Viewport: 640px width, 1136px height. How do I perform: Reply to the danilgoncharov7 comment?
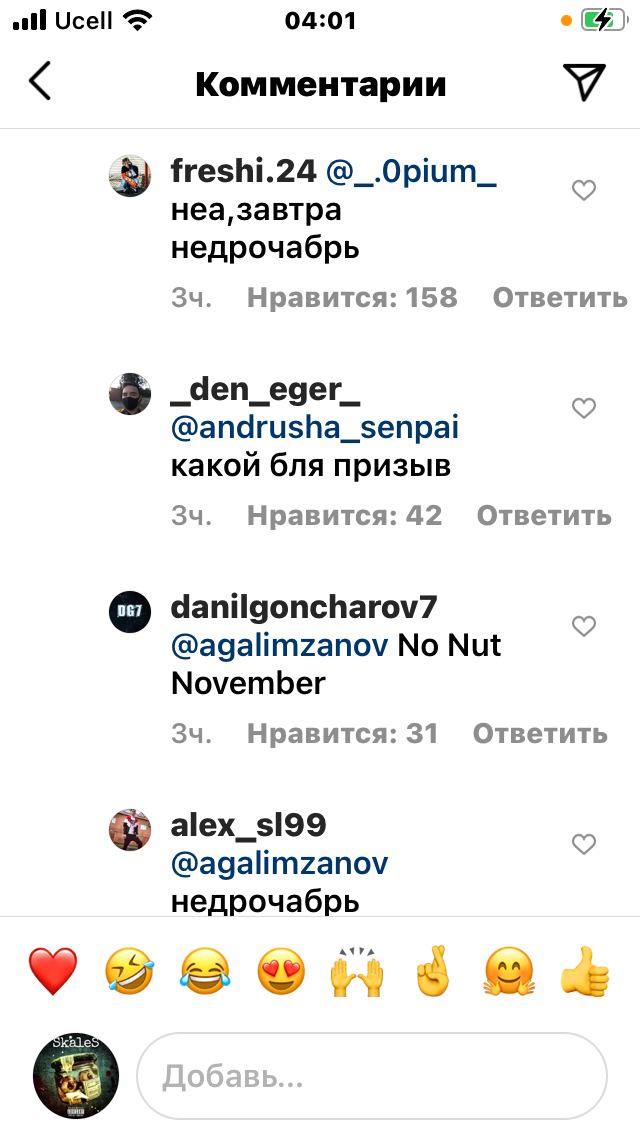[x=540, y=734]
